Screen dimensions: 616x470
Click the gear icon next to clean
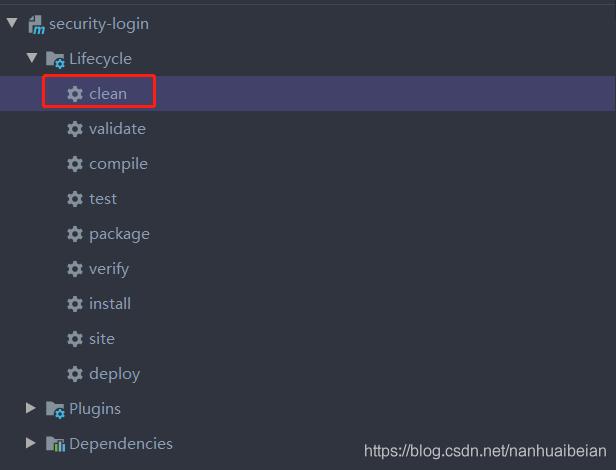[x=75, y=94]
